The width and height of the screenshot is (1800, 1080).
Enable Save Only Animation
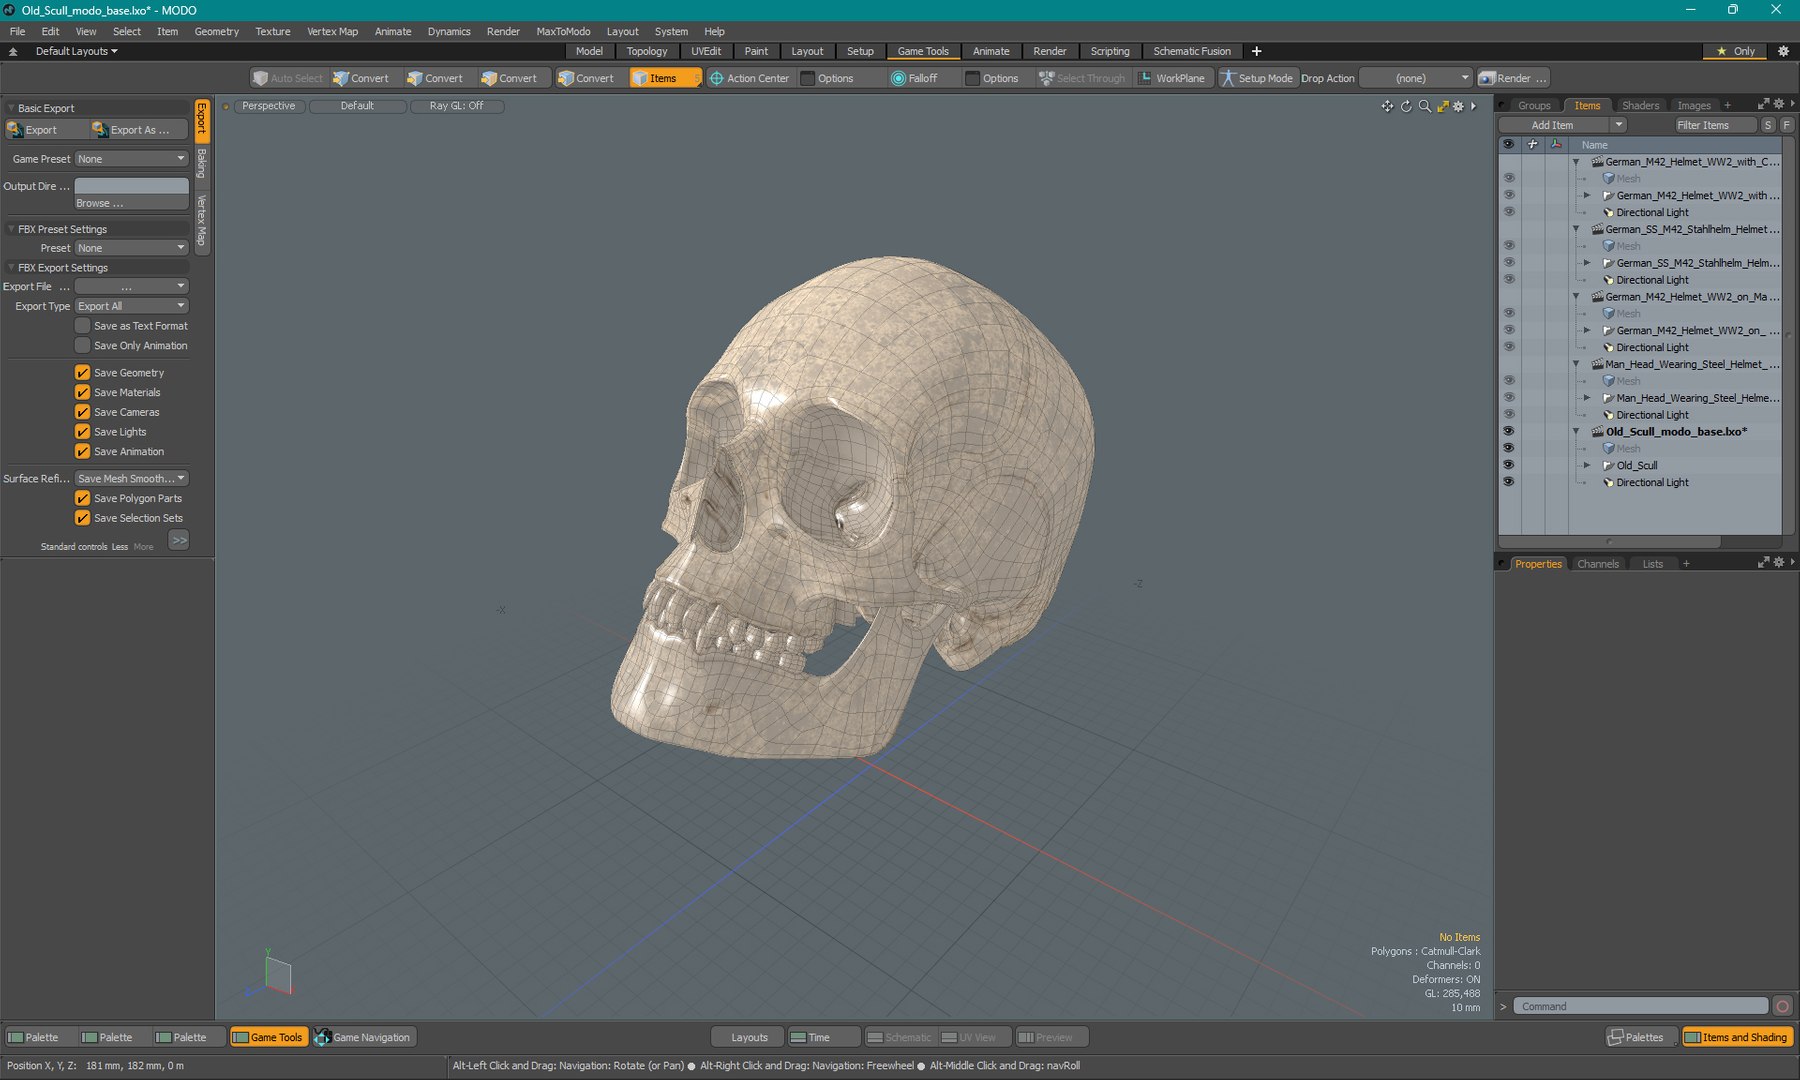tap(83, 346)
